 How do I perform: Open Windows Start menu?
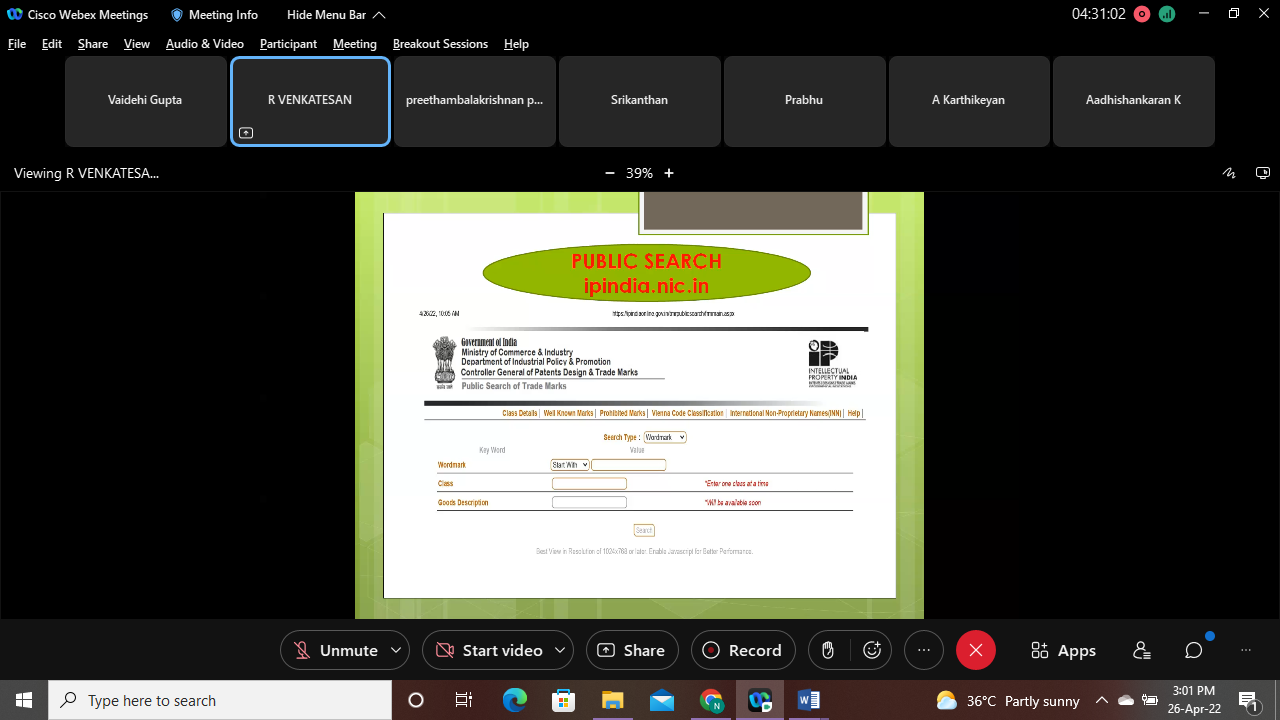(24, 700)
